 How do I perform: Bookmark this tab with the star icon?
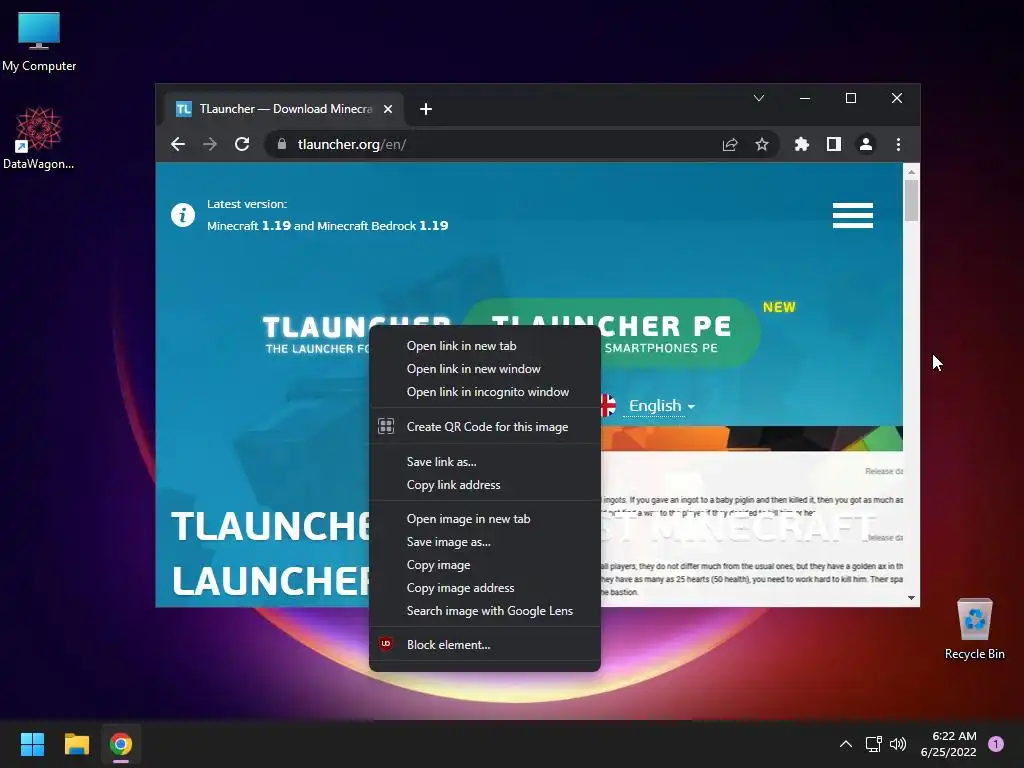coord(761,144)
